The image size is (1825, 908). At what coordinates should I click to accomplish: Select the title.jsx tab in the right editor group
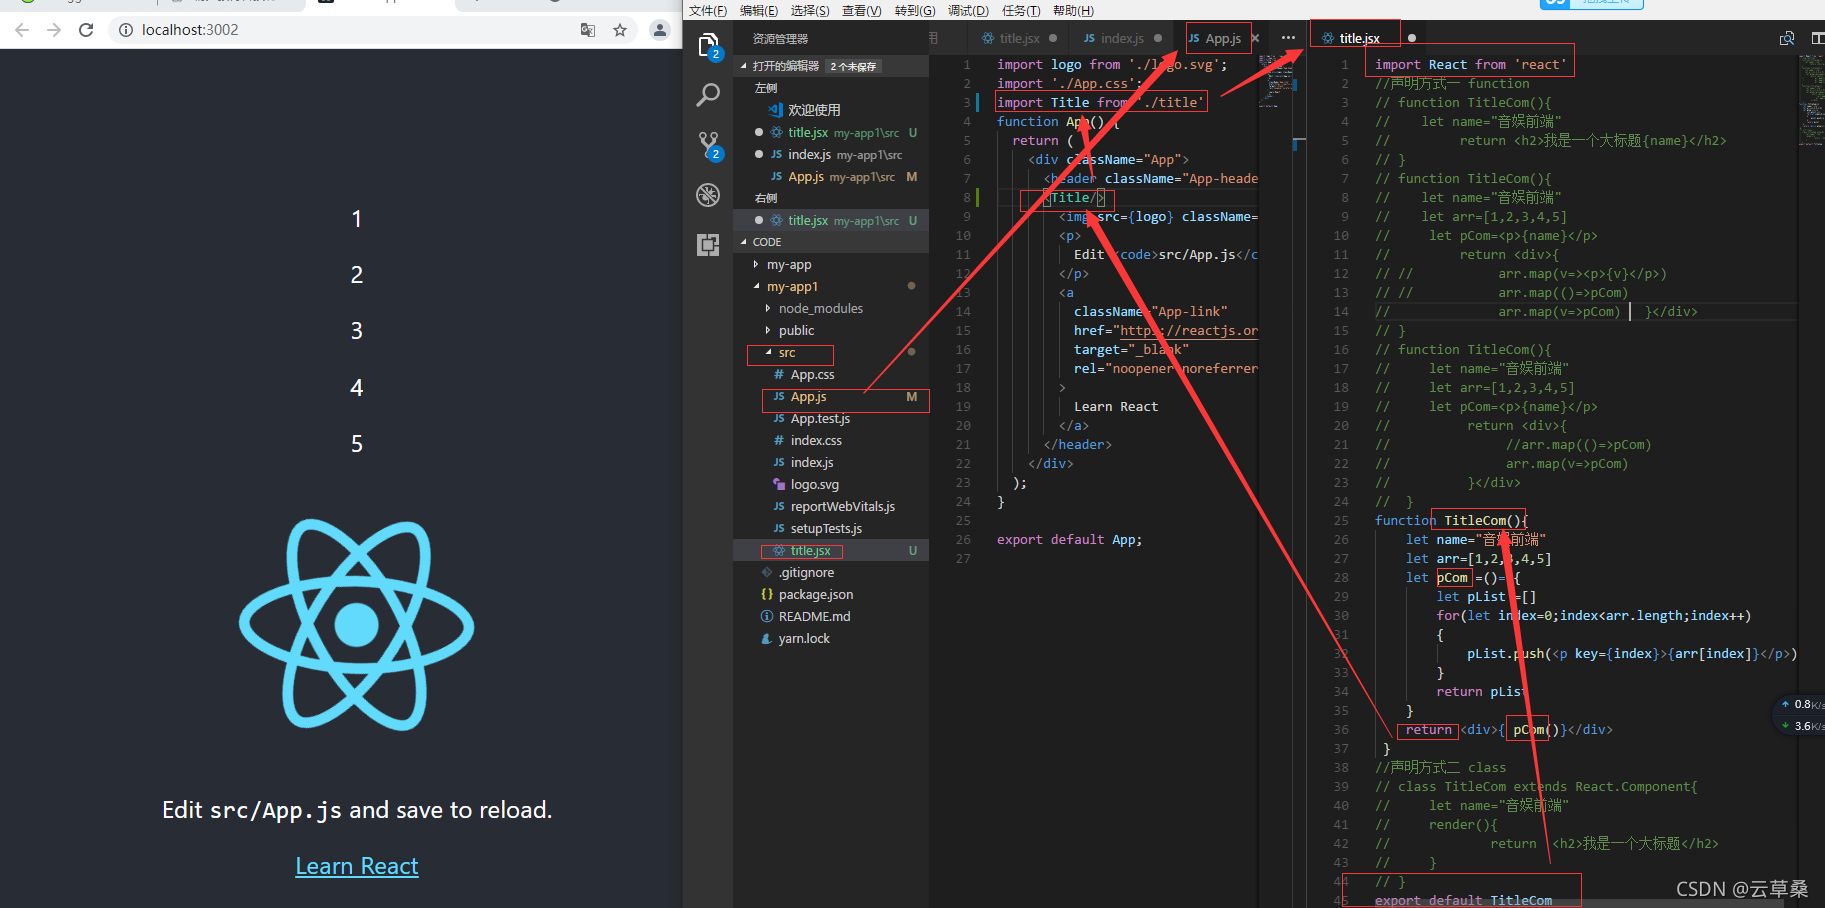tap(1360, 38)
